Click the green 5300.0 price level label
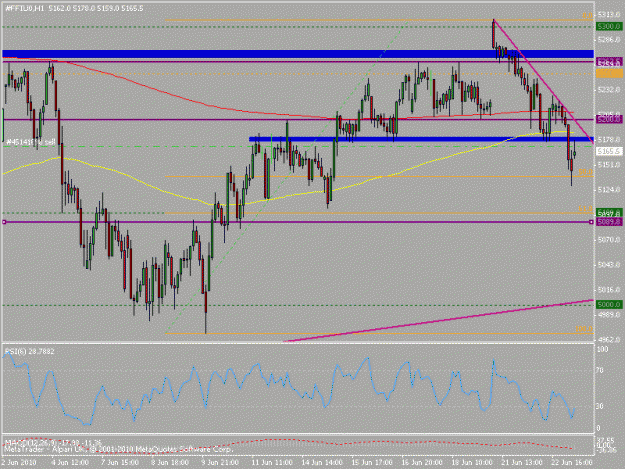The height and width of the screenshot is (469, 625). pyautogui.click(x=609, y=27)
